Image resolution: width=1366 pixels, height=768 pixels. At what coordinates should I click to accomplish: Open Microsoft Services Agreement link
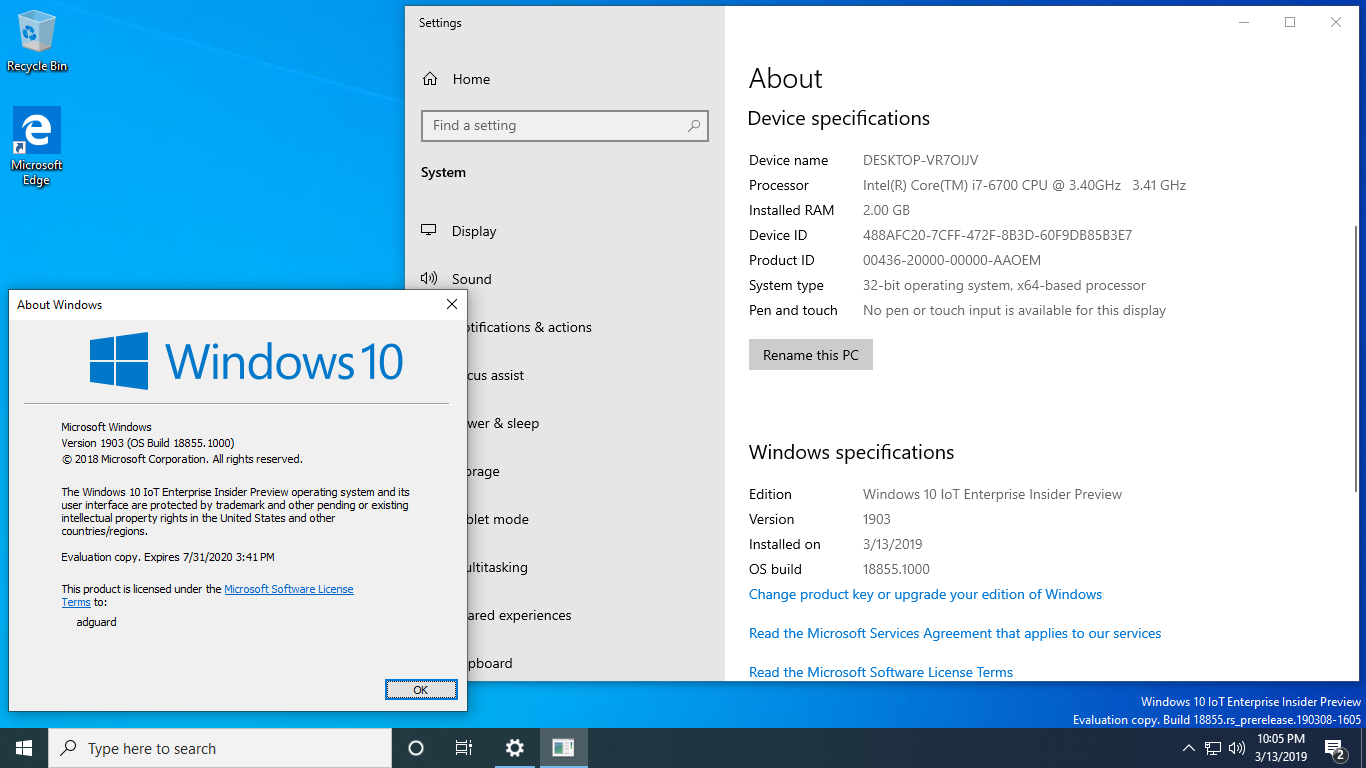coord(955,633)
